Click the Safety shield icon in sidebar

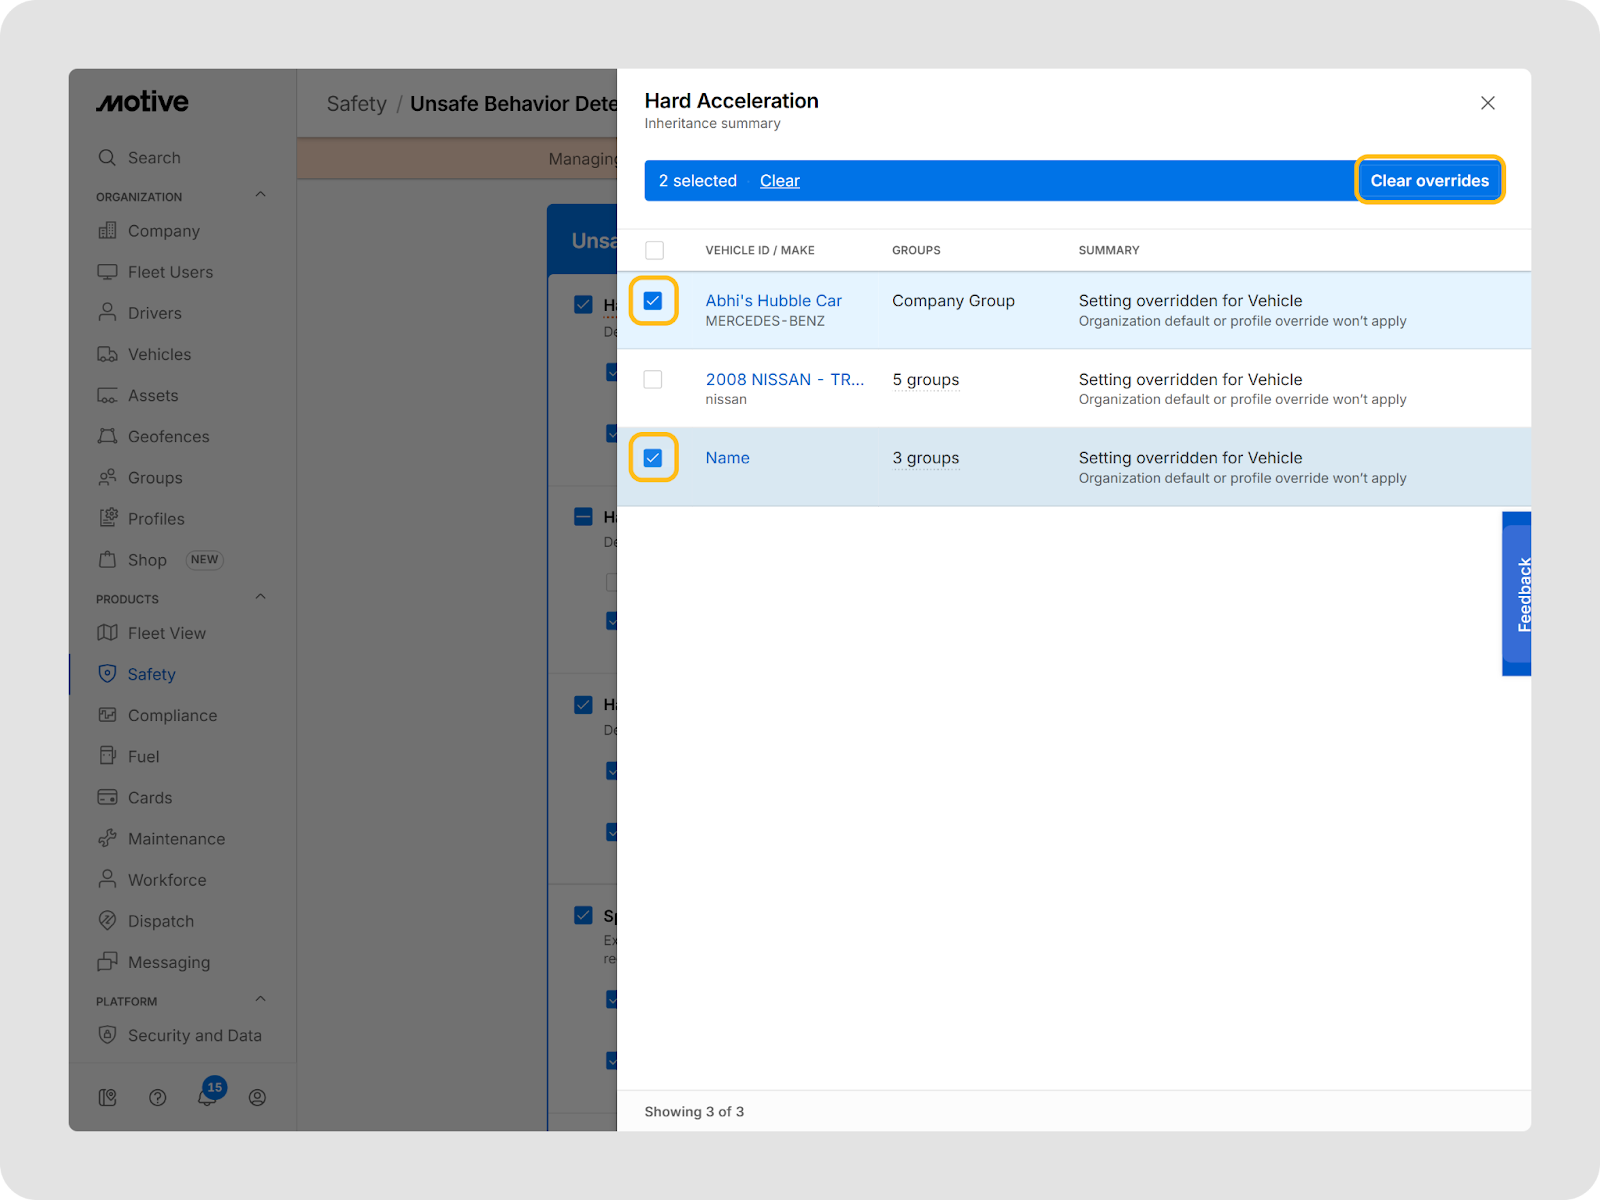(x=107, y=674)
